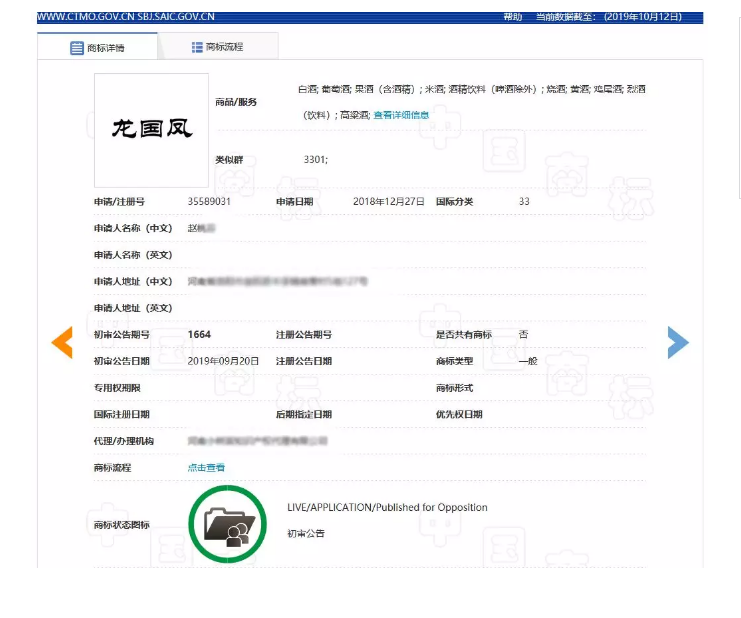The height and width of the screenshot is (618, 741).
Task: Go to next trademark with blue arrow
Action: click(678, 343)
